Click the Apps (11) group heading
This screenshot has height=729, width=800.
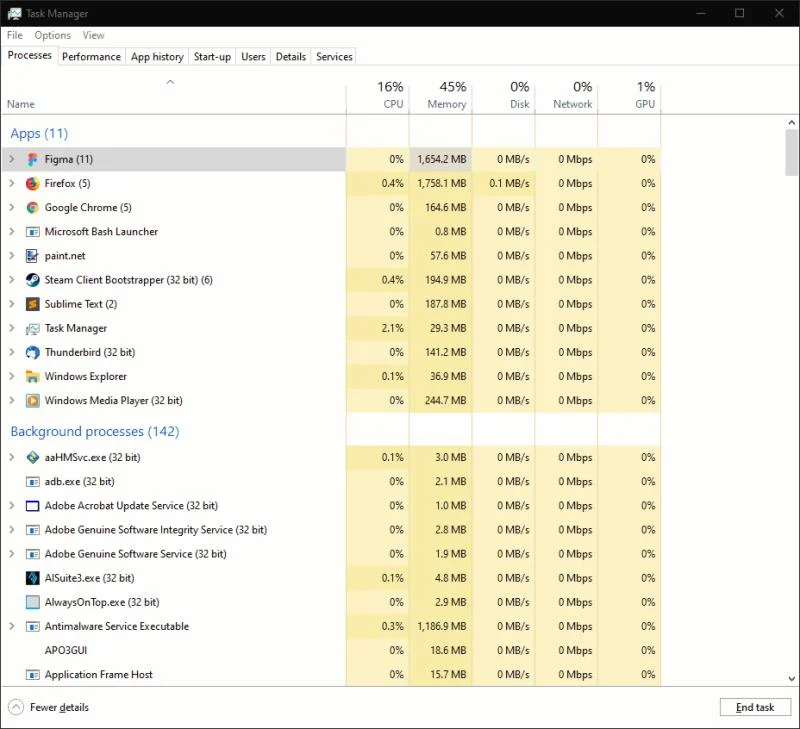point(39,134)
